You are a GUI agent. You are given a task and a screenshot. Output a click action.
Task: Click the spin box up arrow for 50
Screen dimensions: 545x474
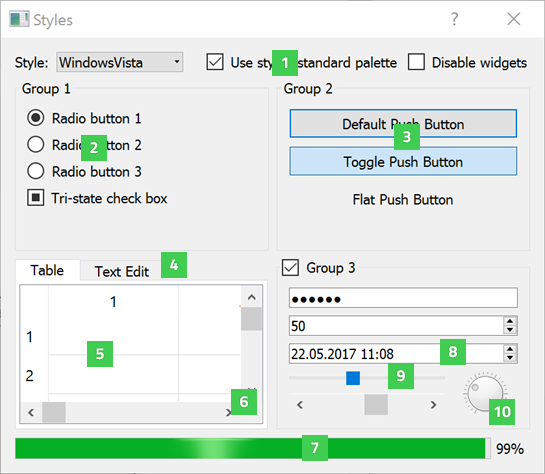coord(510,322)
